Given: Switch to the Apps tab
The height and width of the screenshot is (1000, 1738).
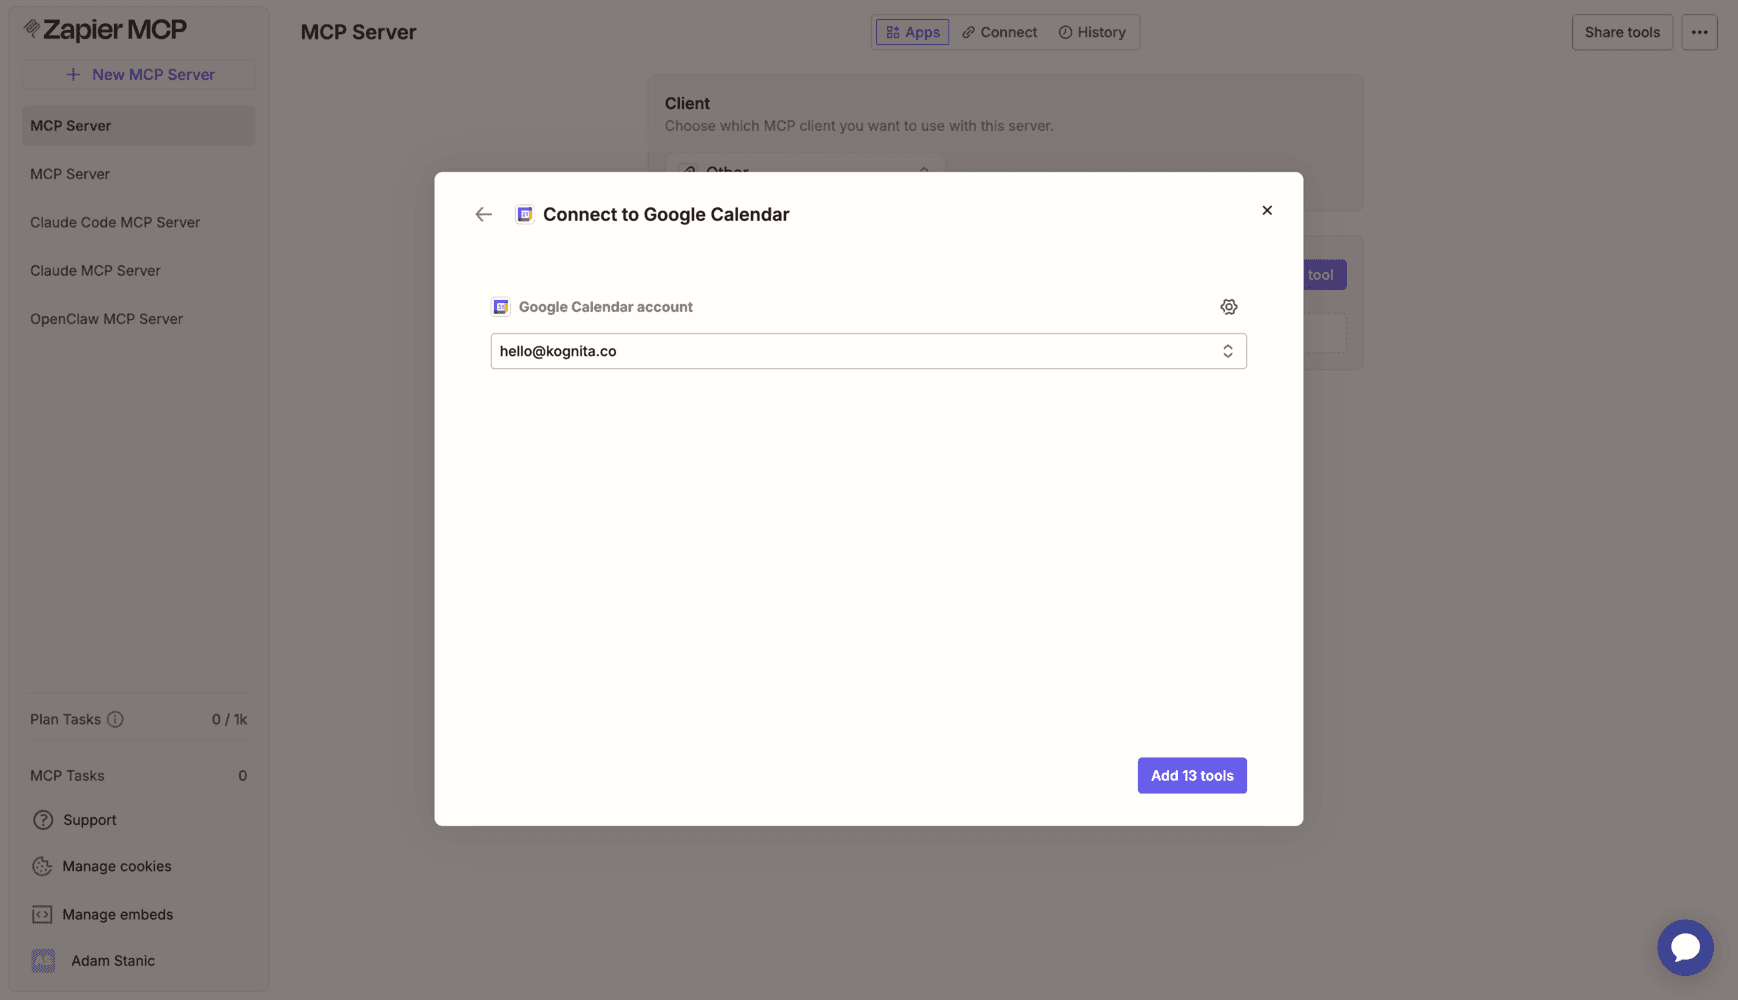Looking at the screenshot, I should pos(912,32).
